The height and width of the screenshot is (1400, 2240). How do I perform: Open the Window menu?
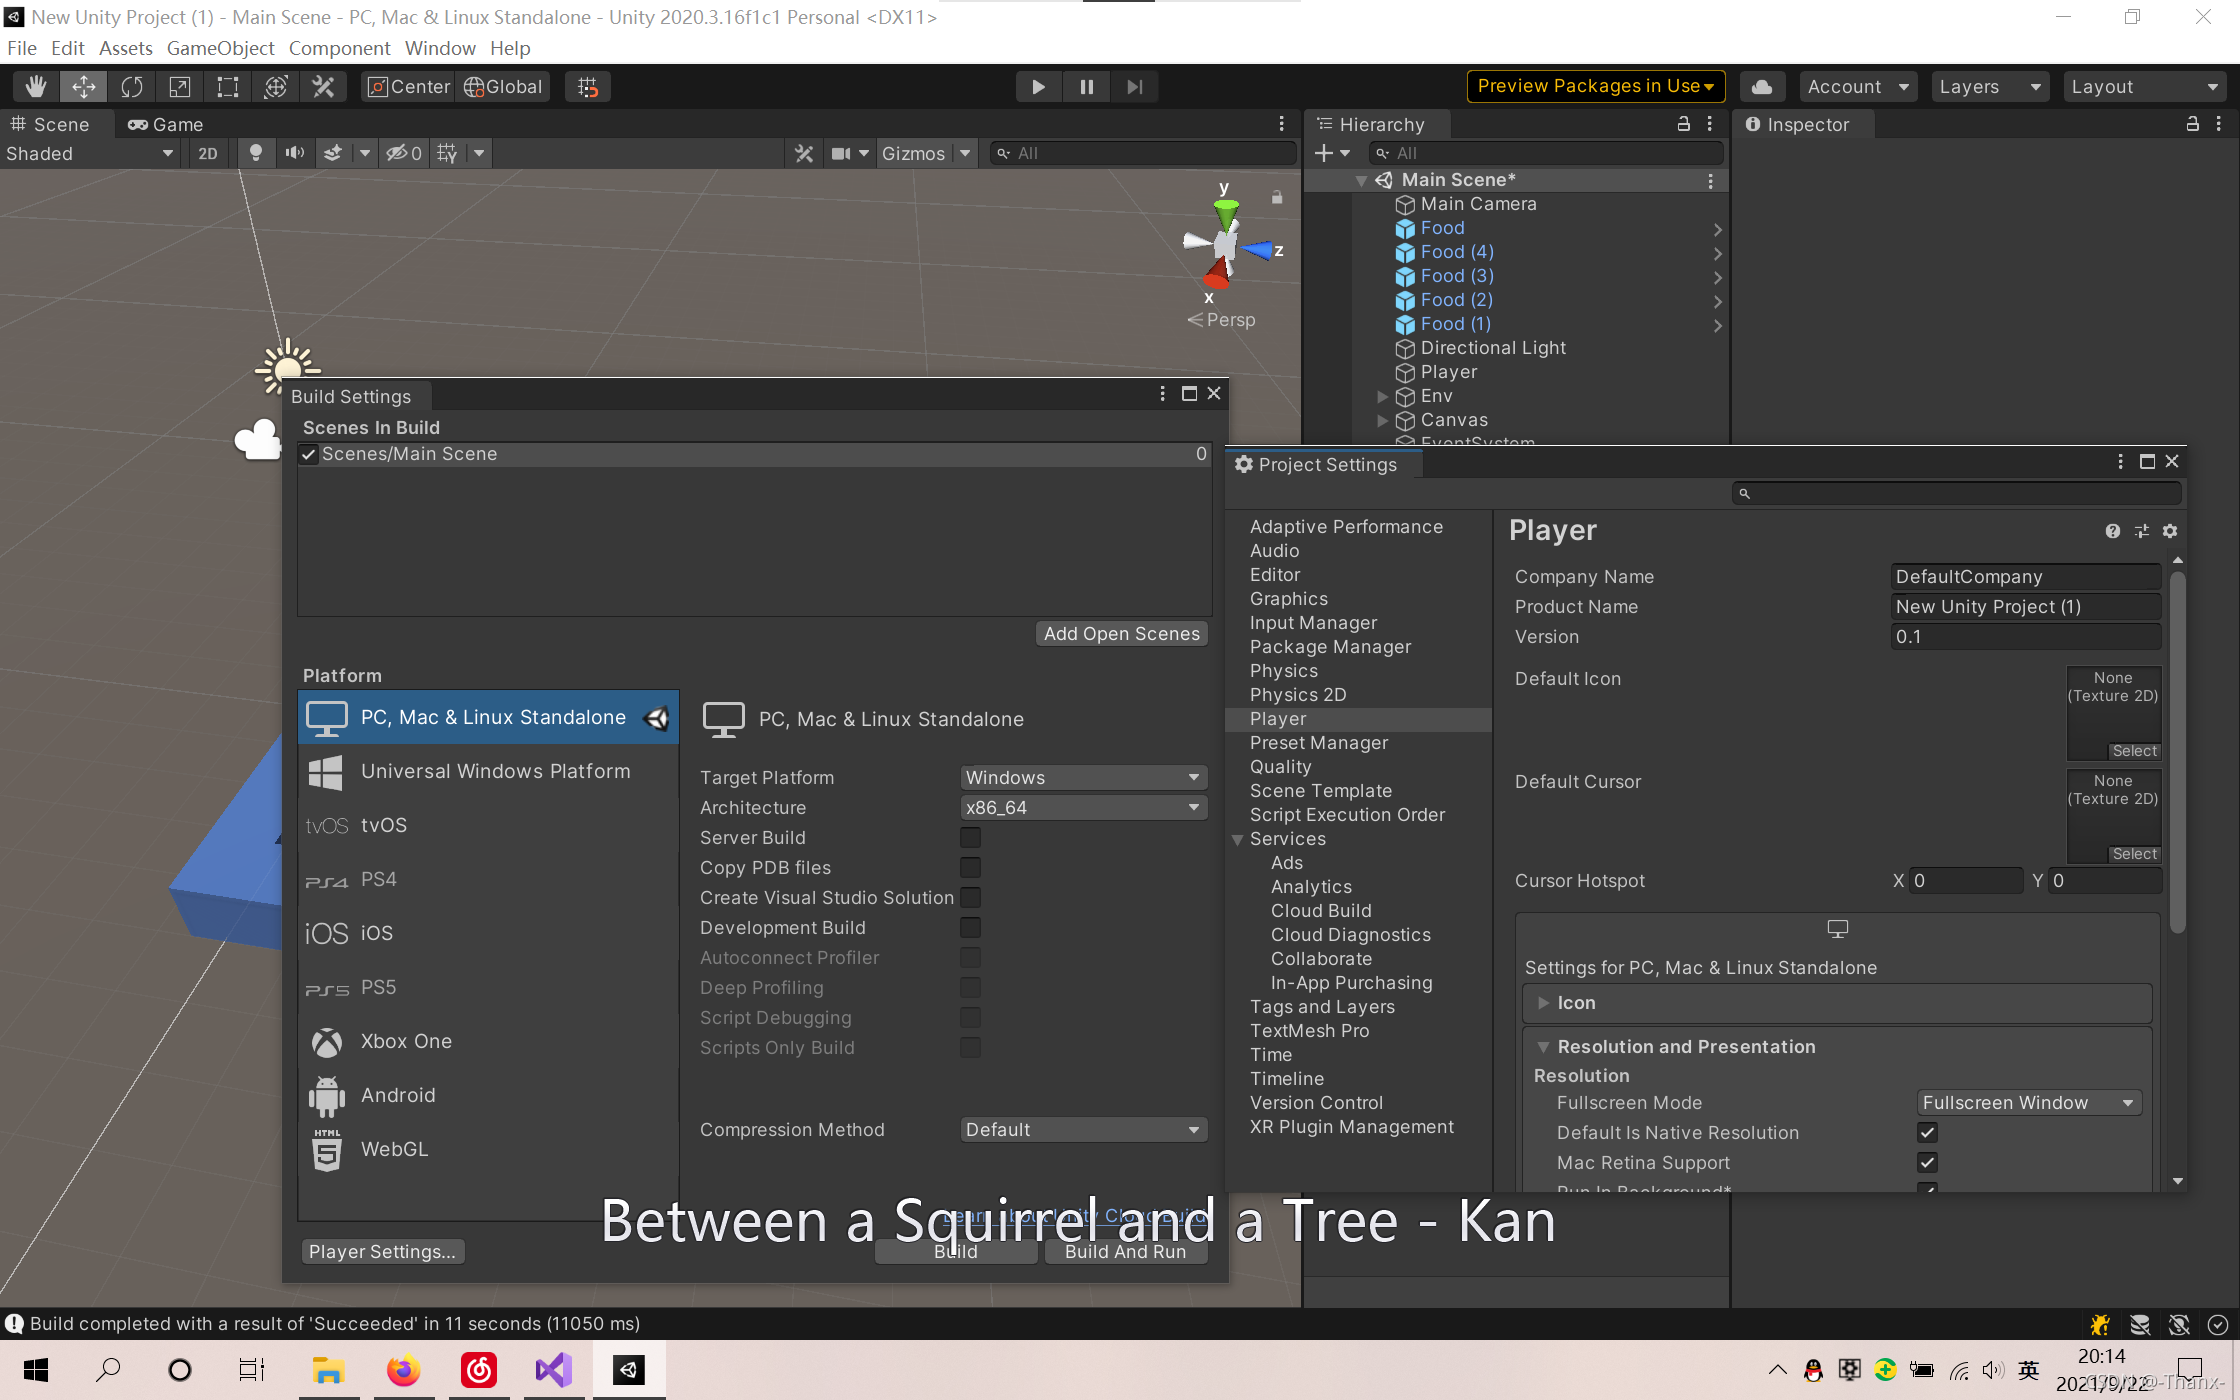(440, 48)
